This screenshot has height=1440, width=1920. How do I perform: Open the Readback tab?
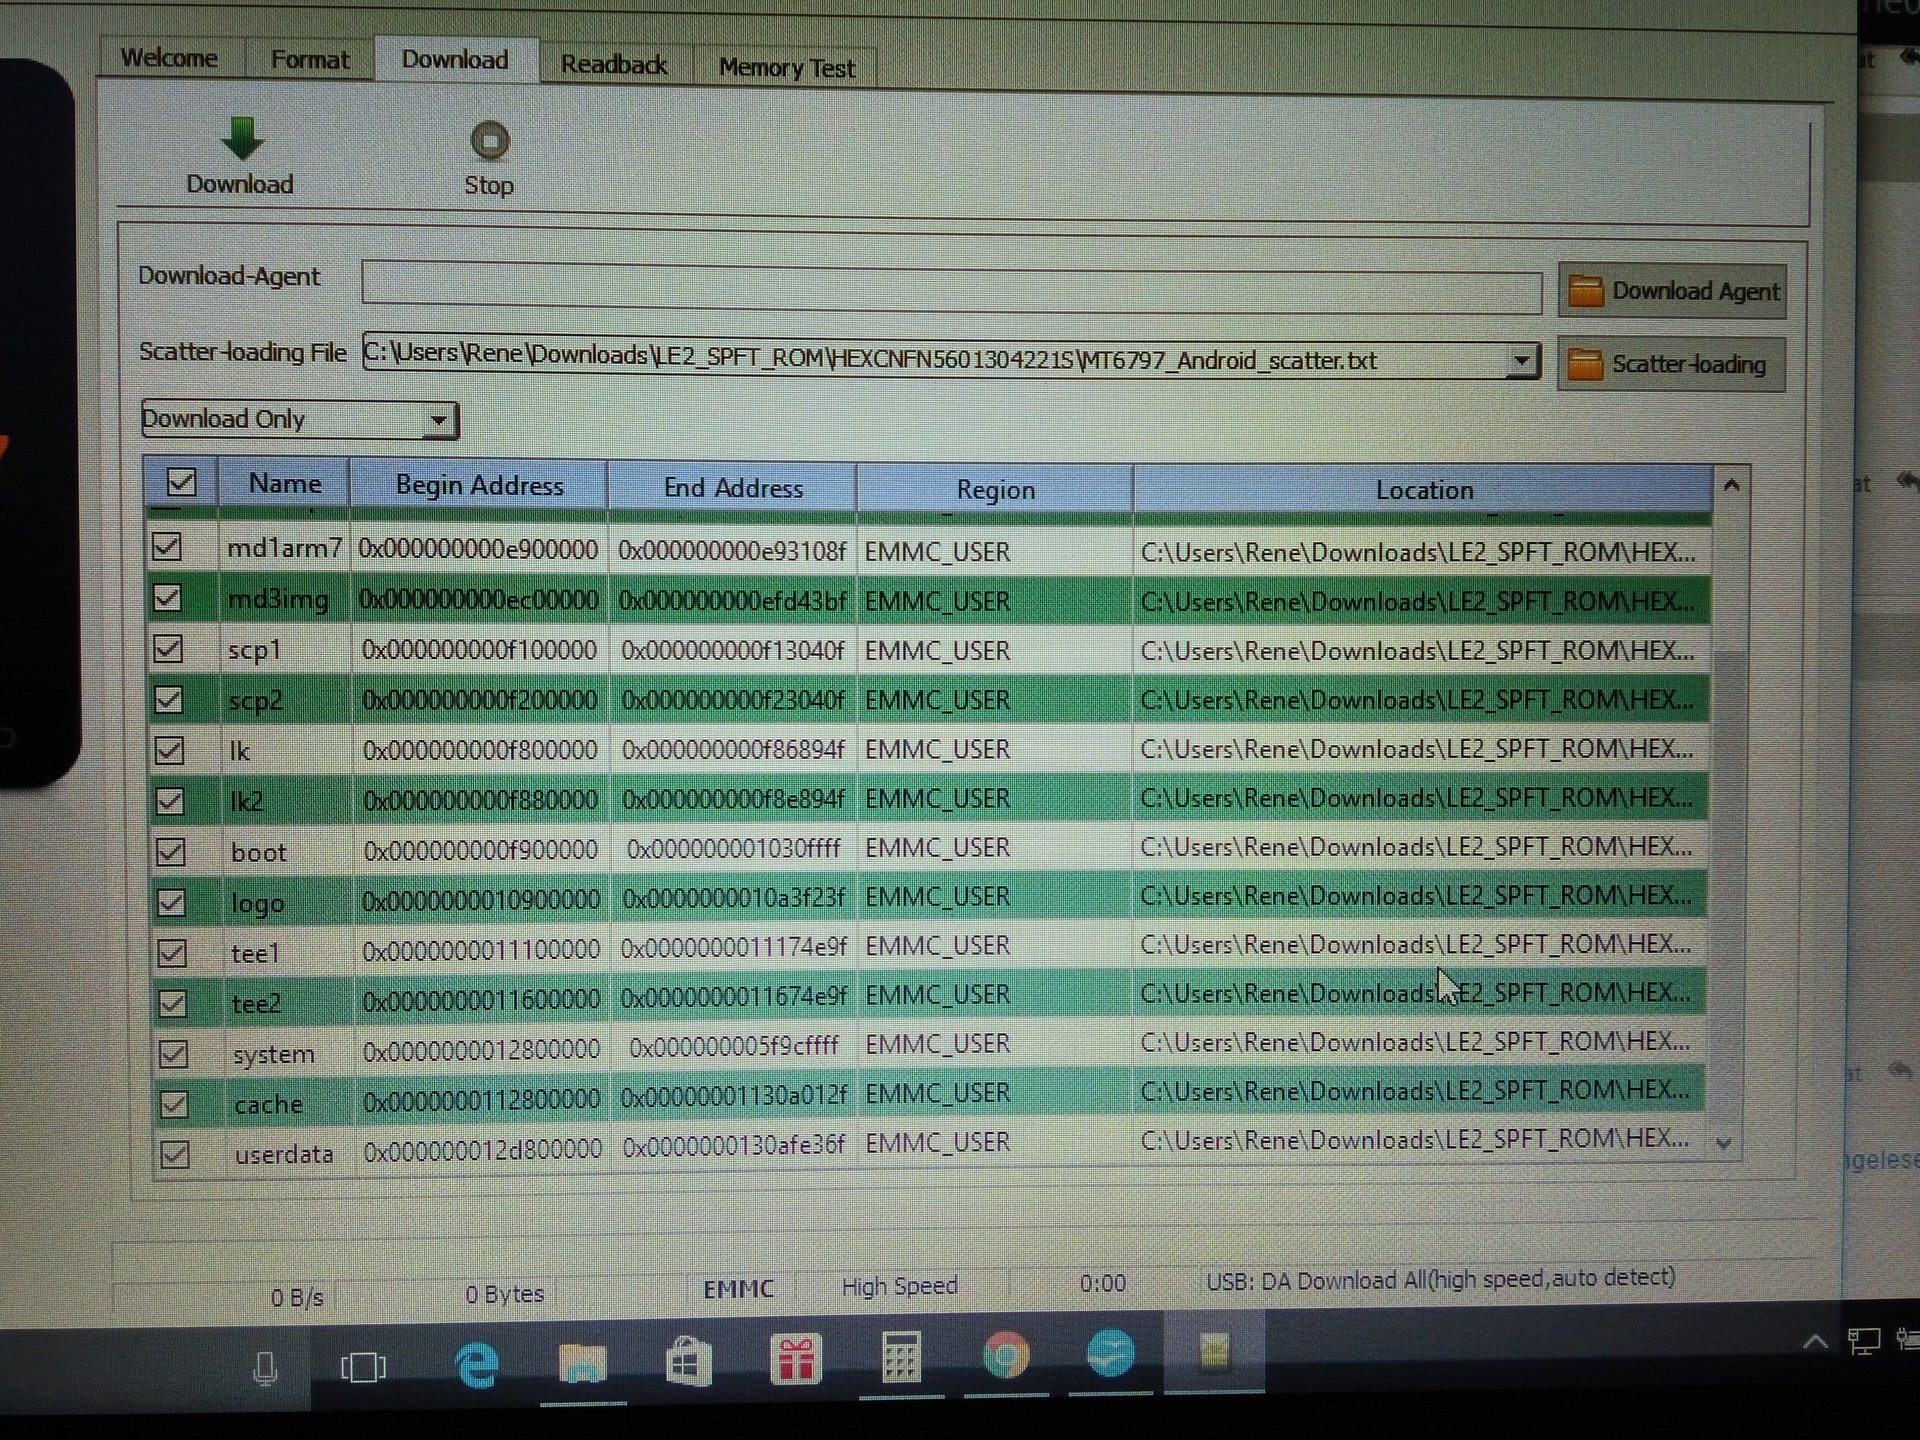click(x=614, y=65)
